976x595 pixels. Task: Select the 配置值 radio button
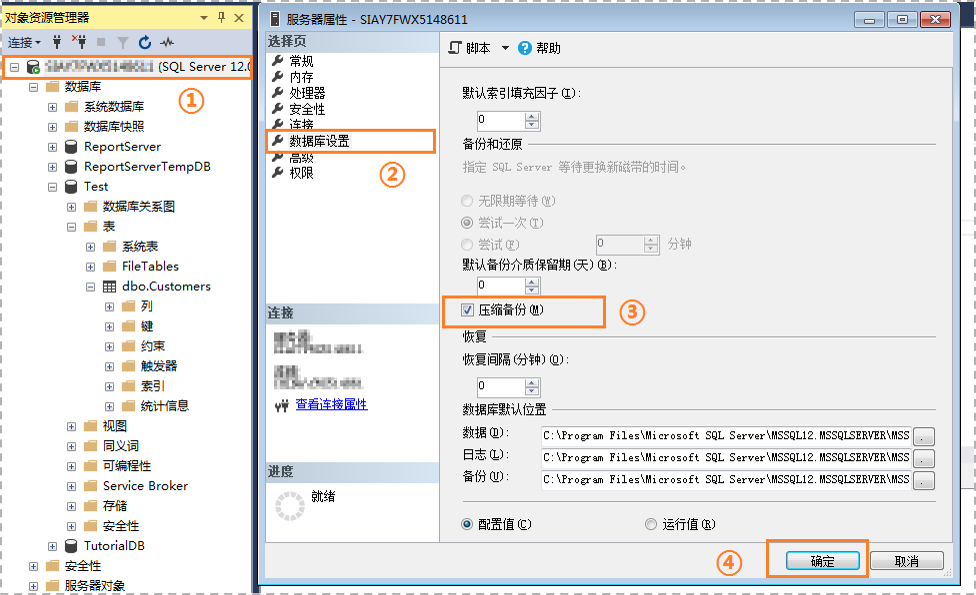tap(467, 524)
